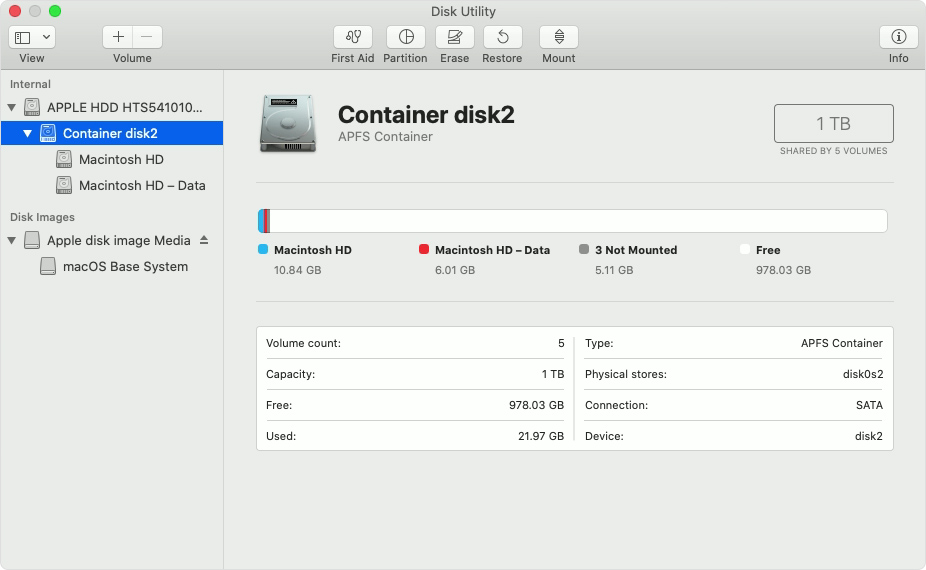Click the Container disk2 sidebar icon
The height and width of the screenshot is (570, 926).
point(48,133)
